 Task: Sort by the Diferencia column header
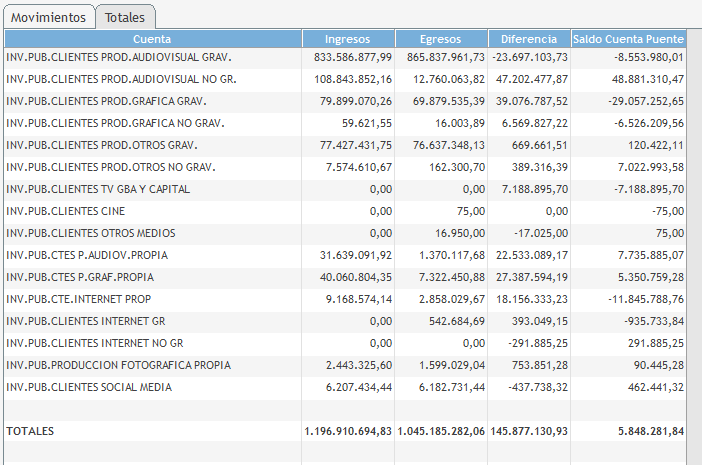tap(529, 38)
